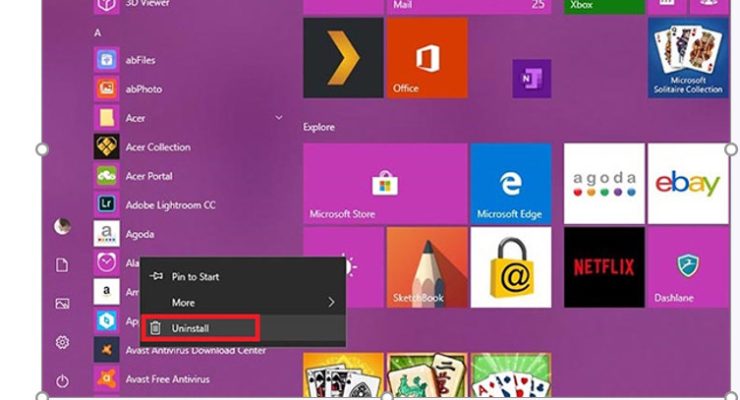The width and height of the screenshot is (740, 400).
Task: Open the OneNote tile
Action: (532, 78)
